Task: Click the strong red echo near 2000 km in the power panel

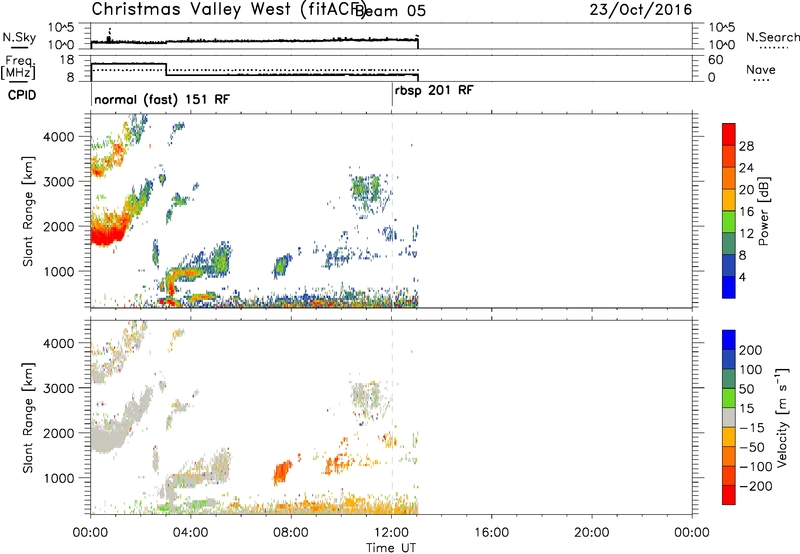Action: pos(107,232)
